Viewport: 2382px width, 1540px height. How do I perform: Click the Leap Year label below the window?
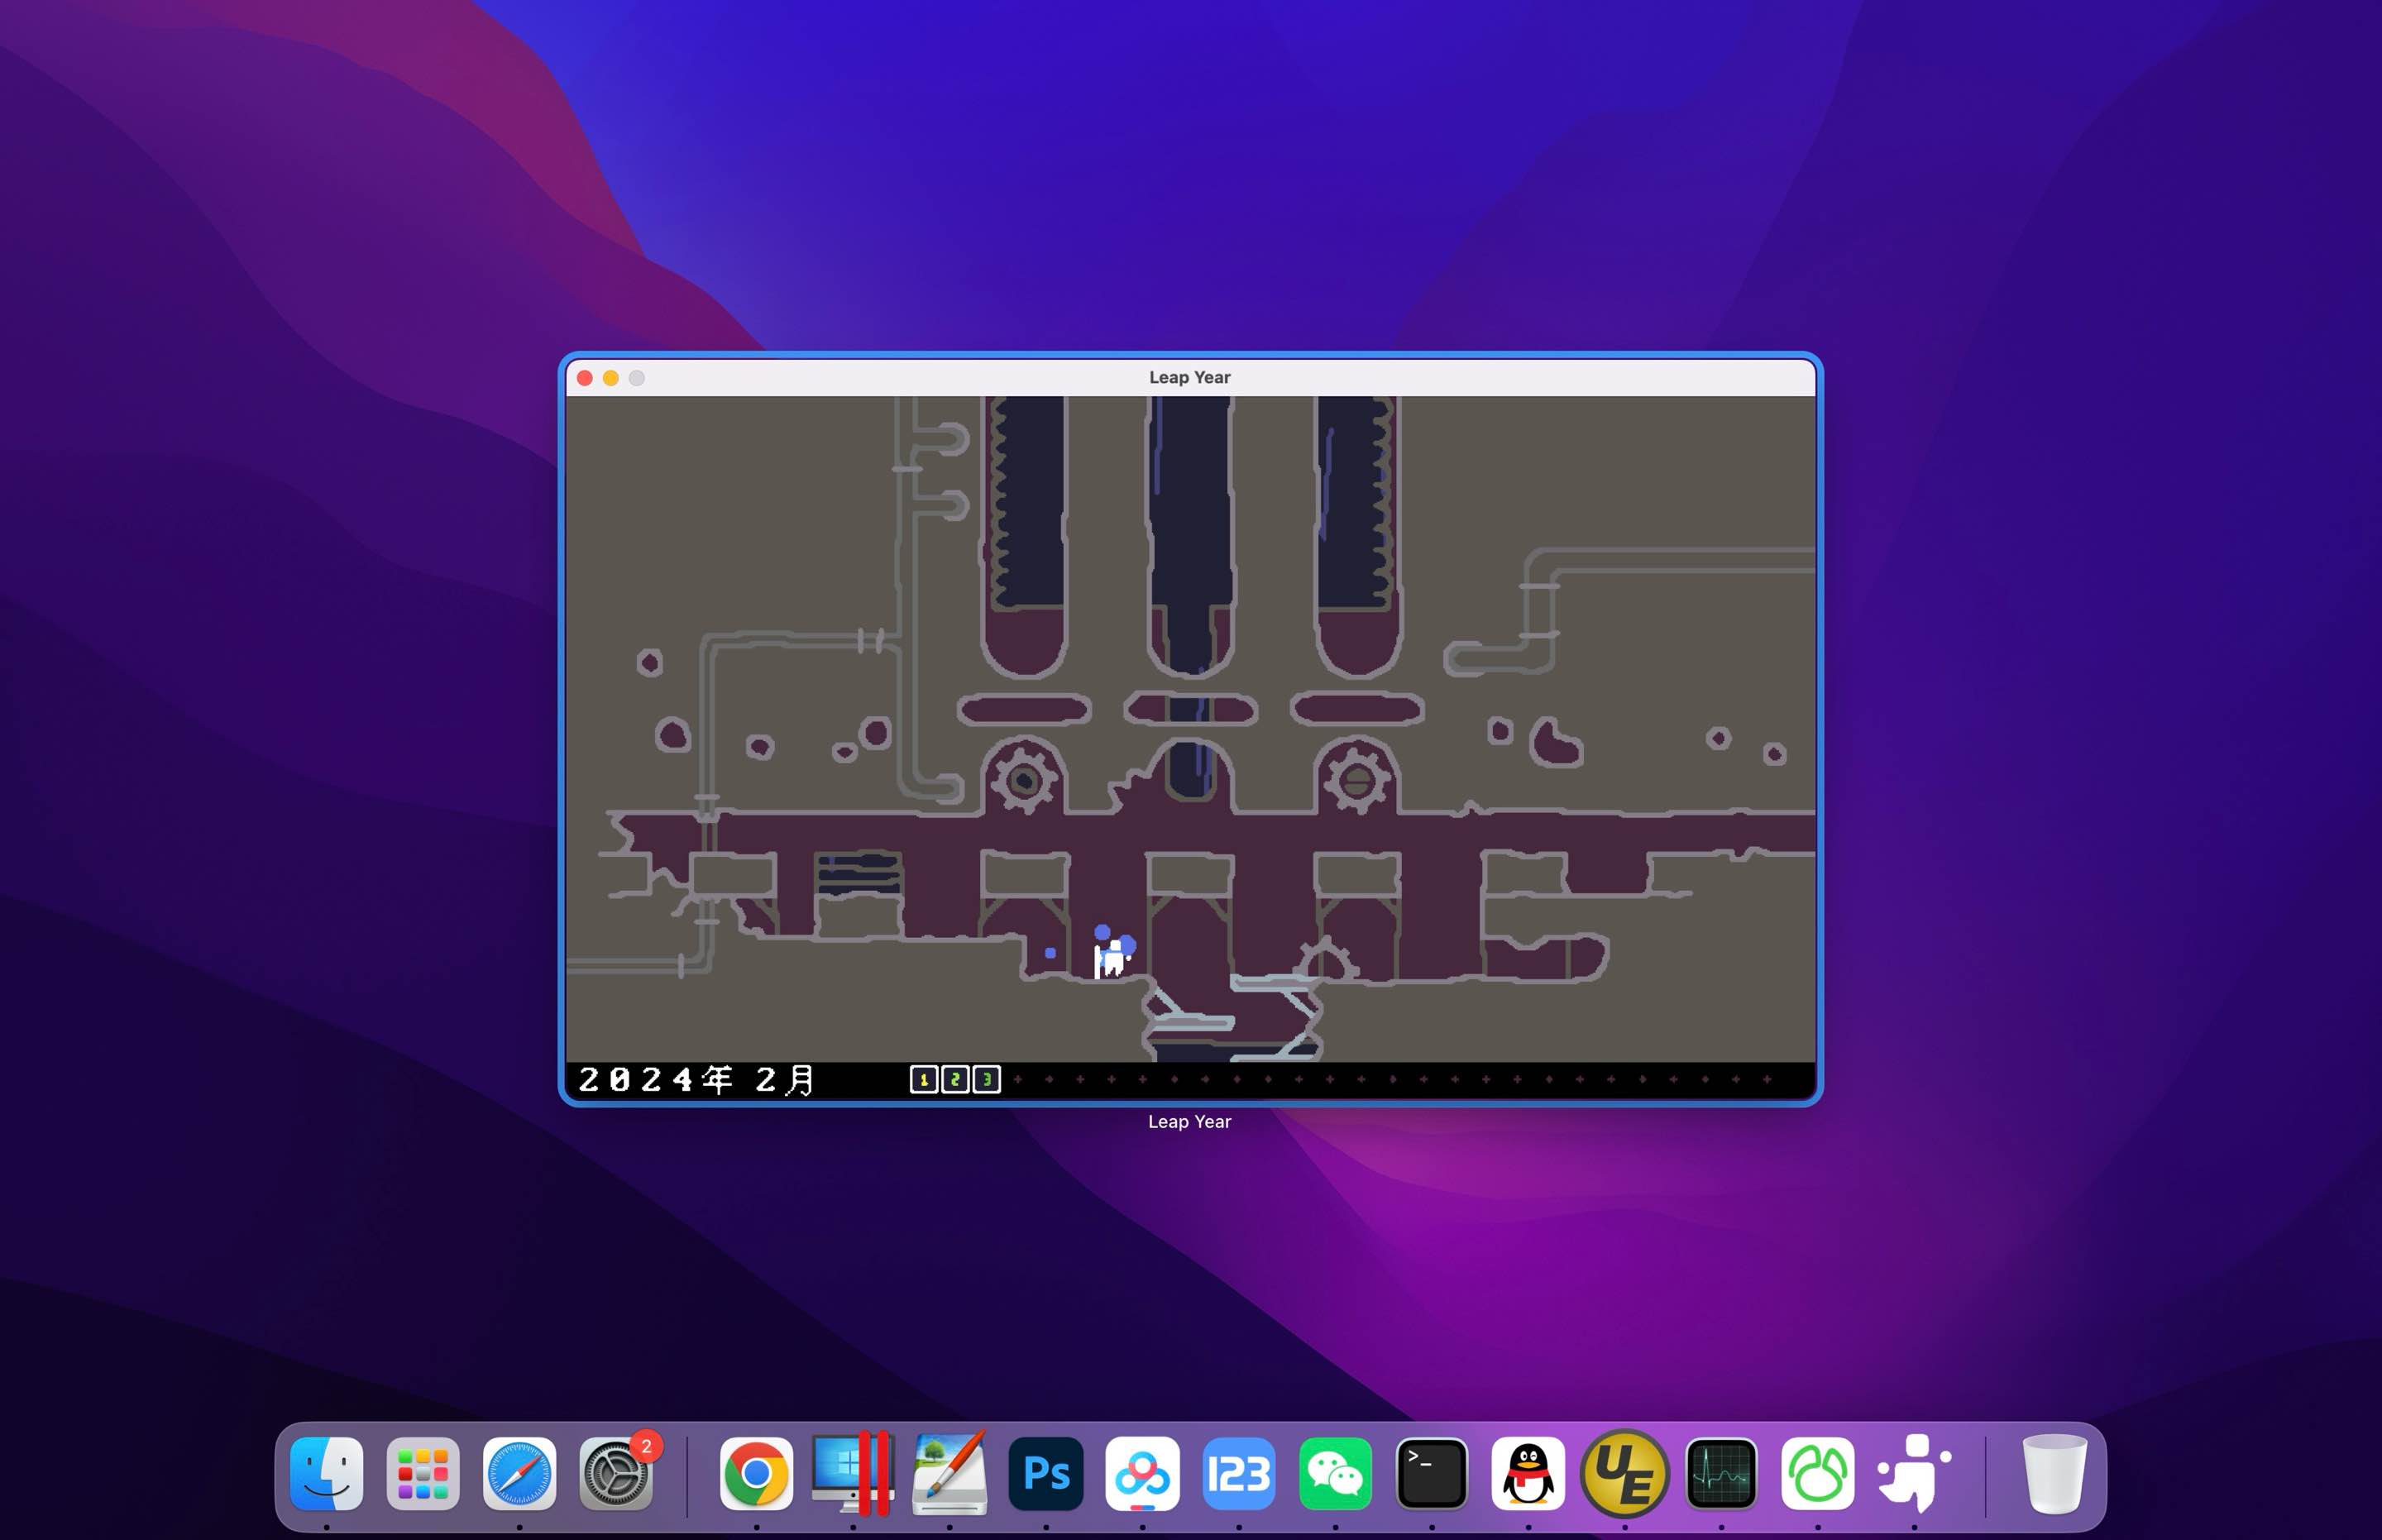pyautogui.click(x=1189, y=1121)
